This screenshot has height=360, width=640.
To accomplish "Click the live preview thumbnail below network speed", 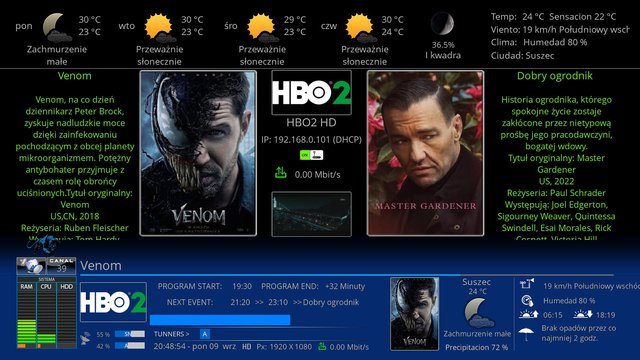I will coord(311,214).
